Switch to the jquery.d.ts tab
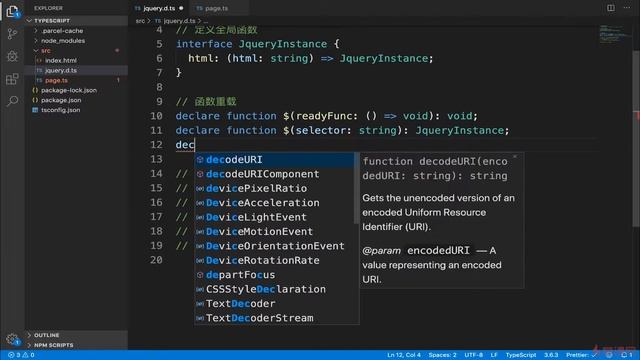The image size is (640, 360). pos(159,8)
